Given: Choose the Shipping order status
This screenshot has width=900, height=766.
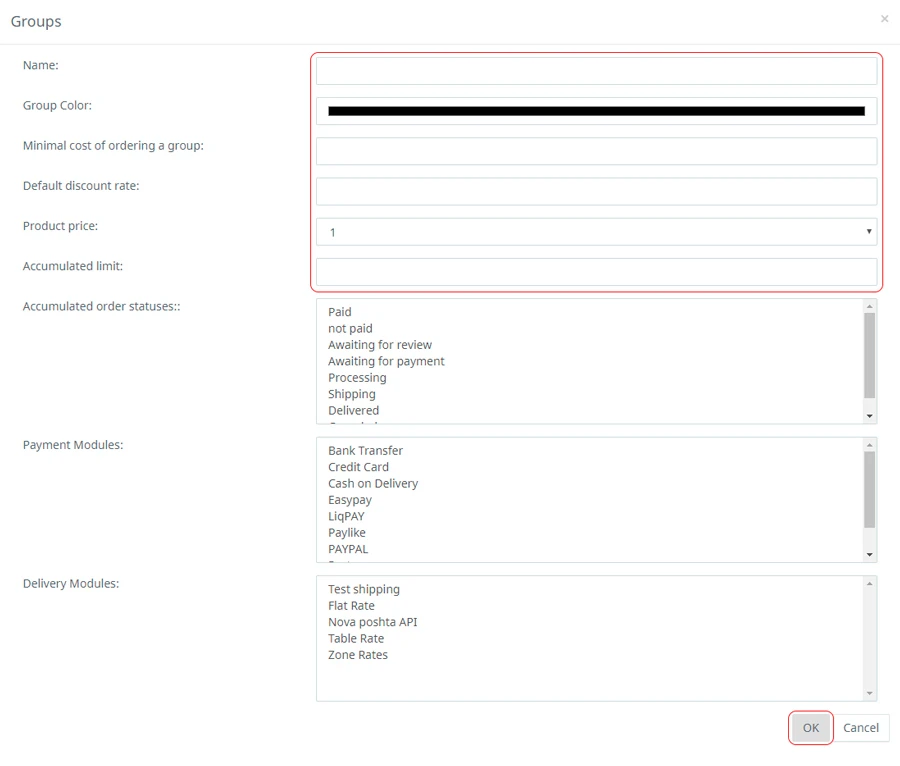Looking at the screenshot, I should [x=352, y=394].
